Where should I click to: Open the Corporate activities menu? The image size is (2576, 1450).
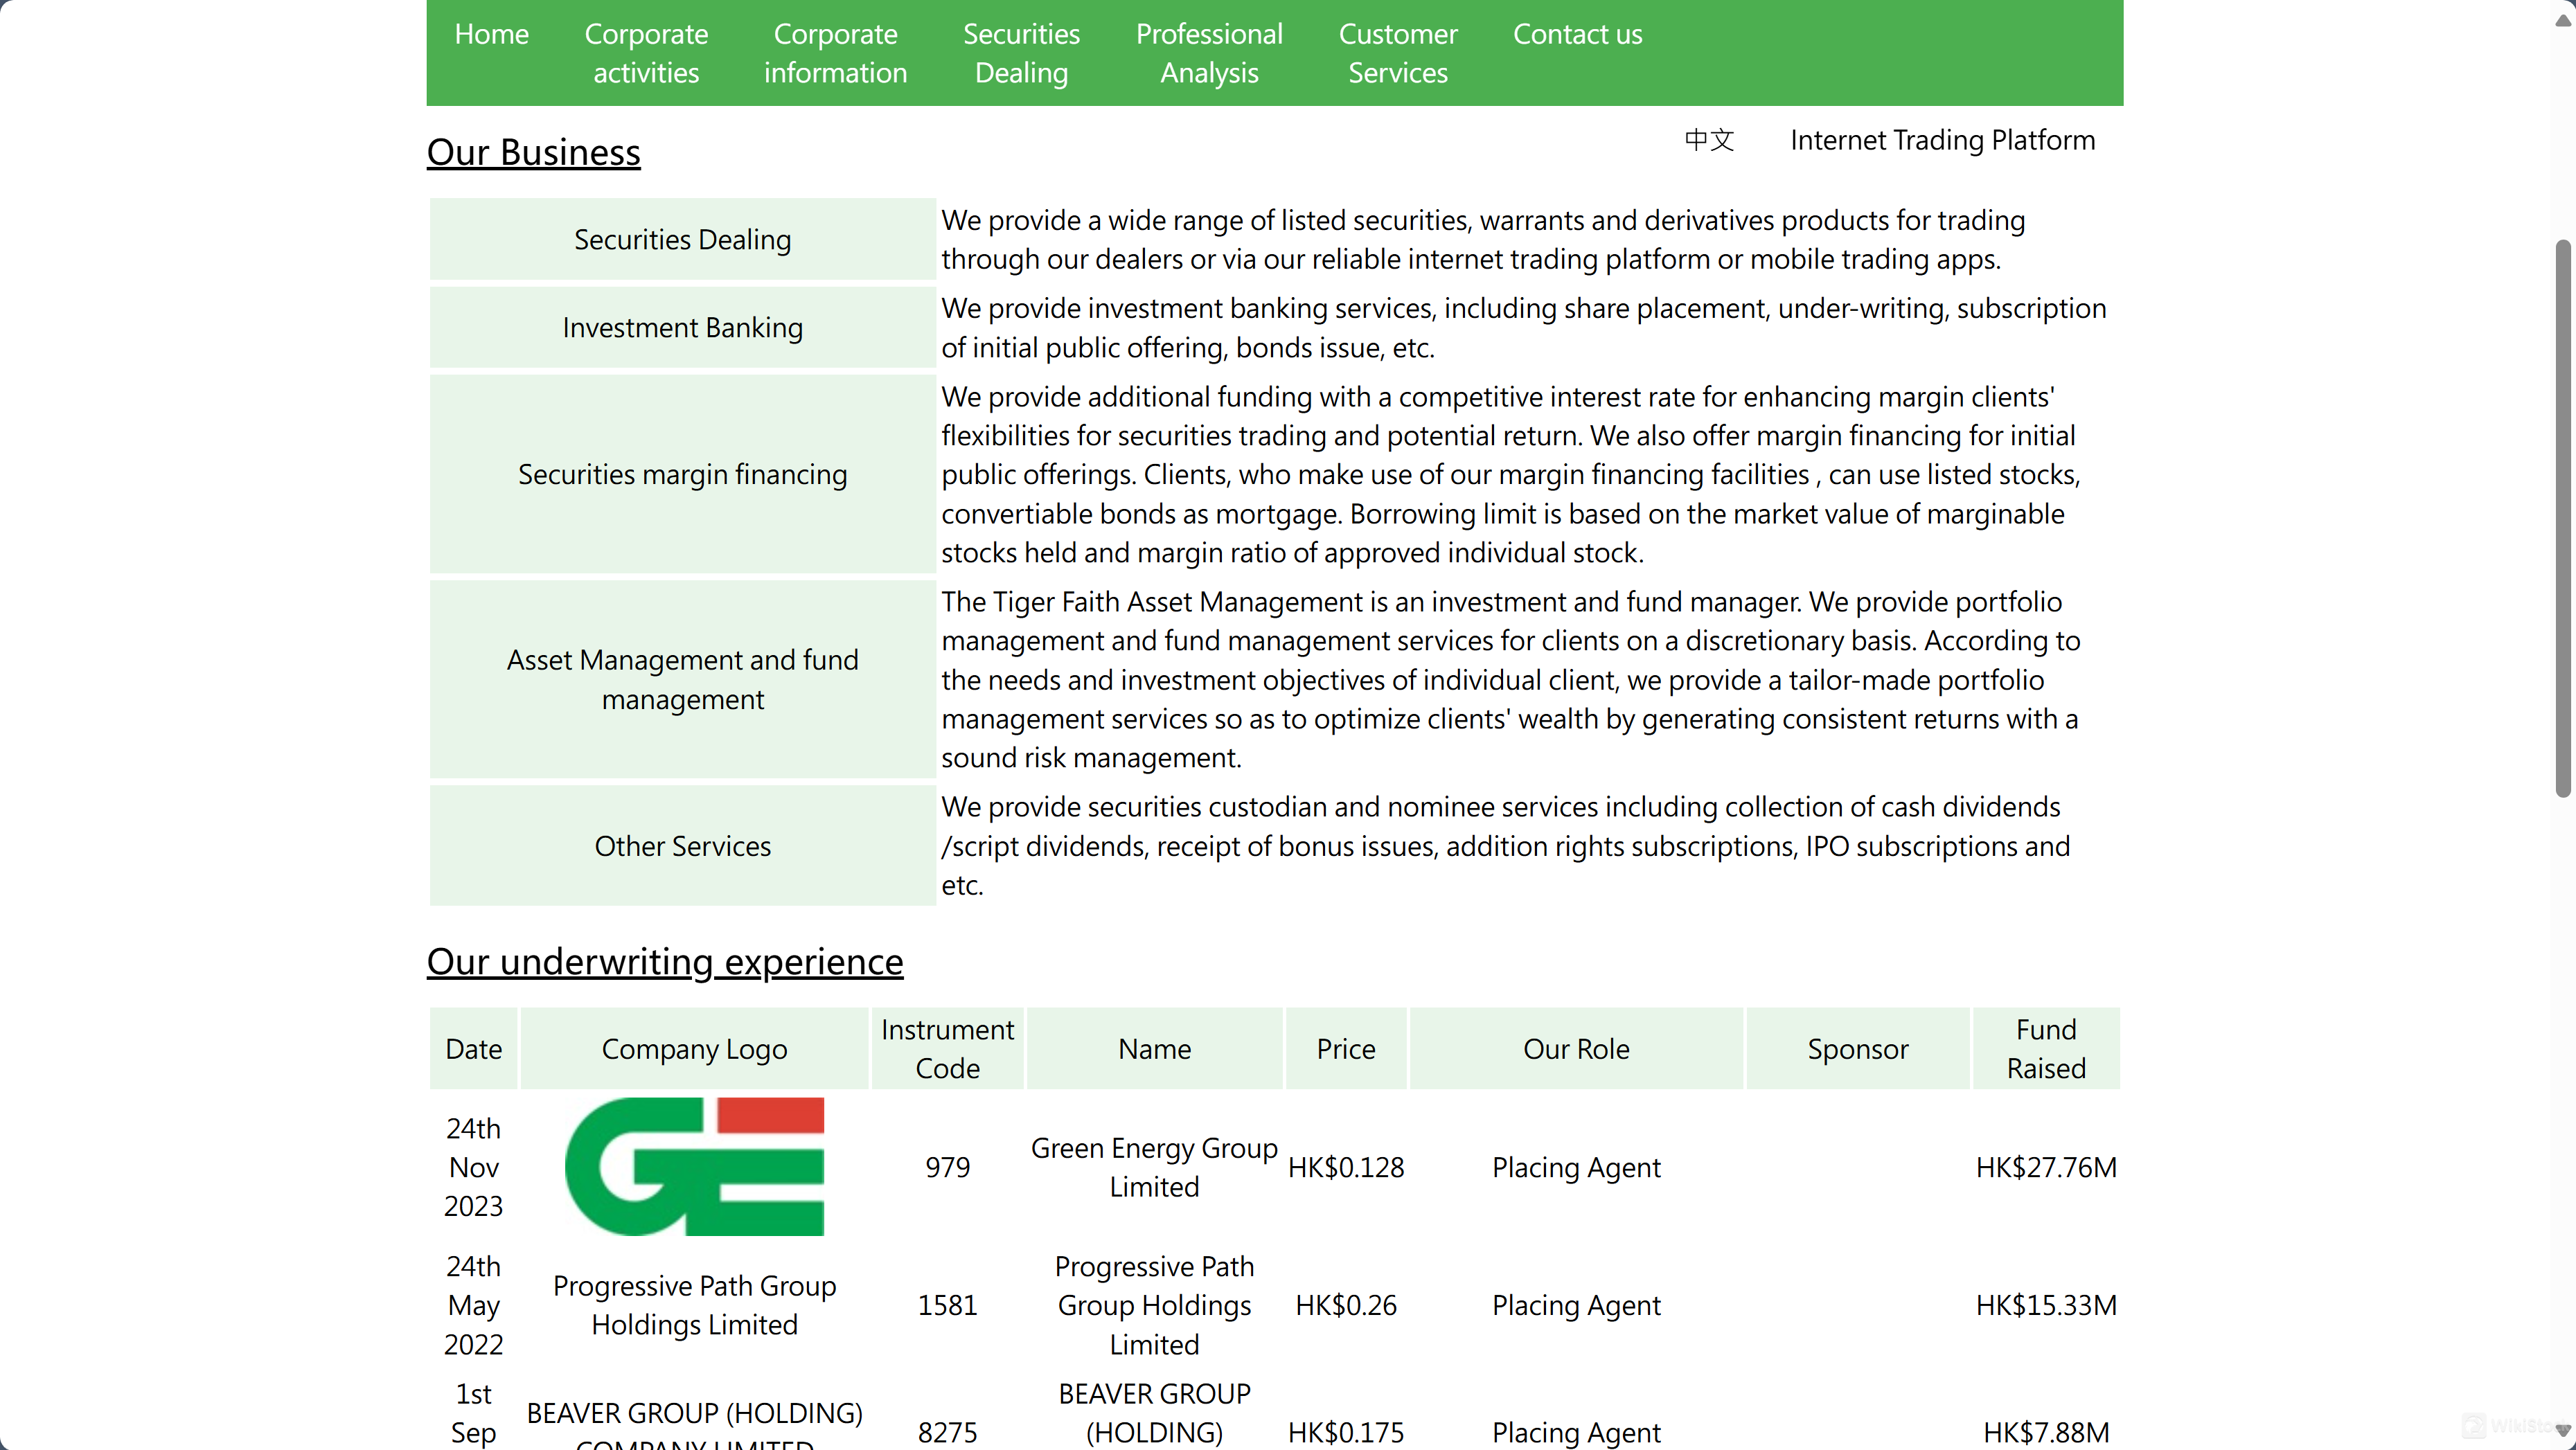tap(646, 52)
